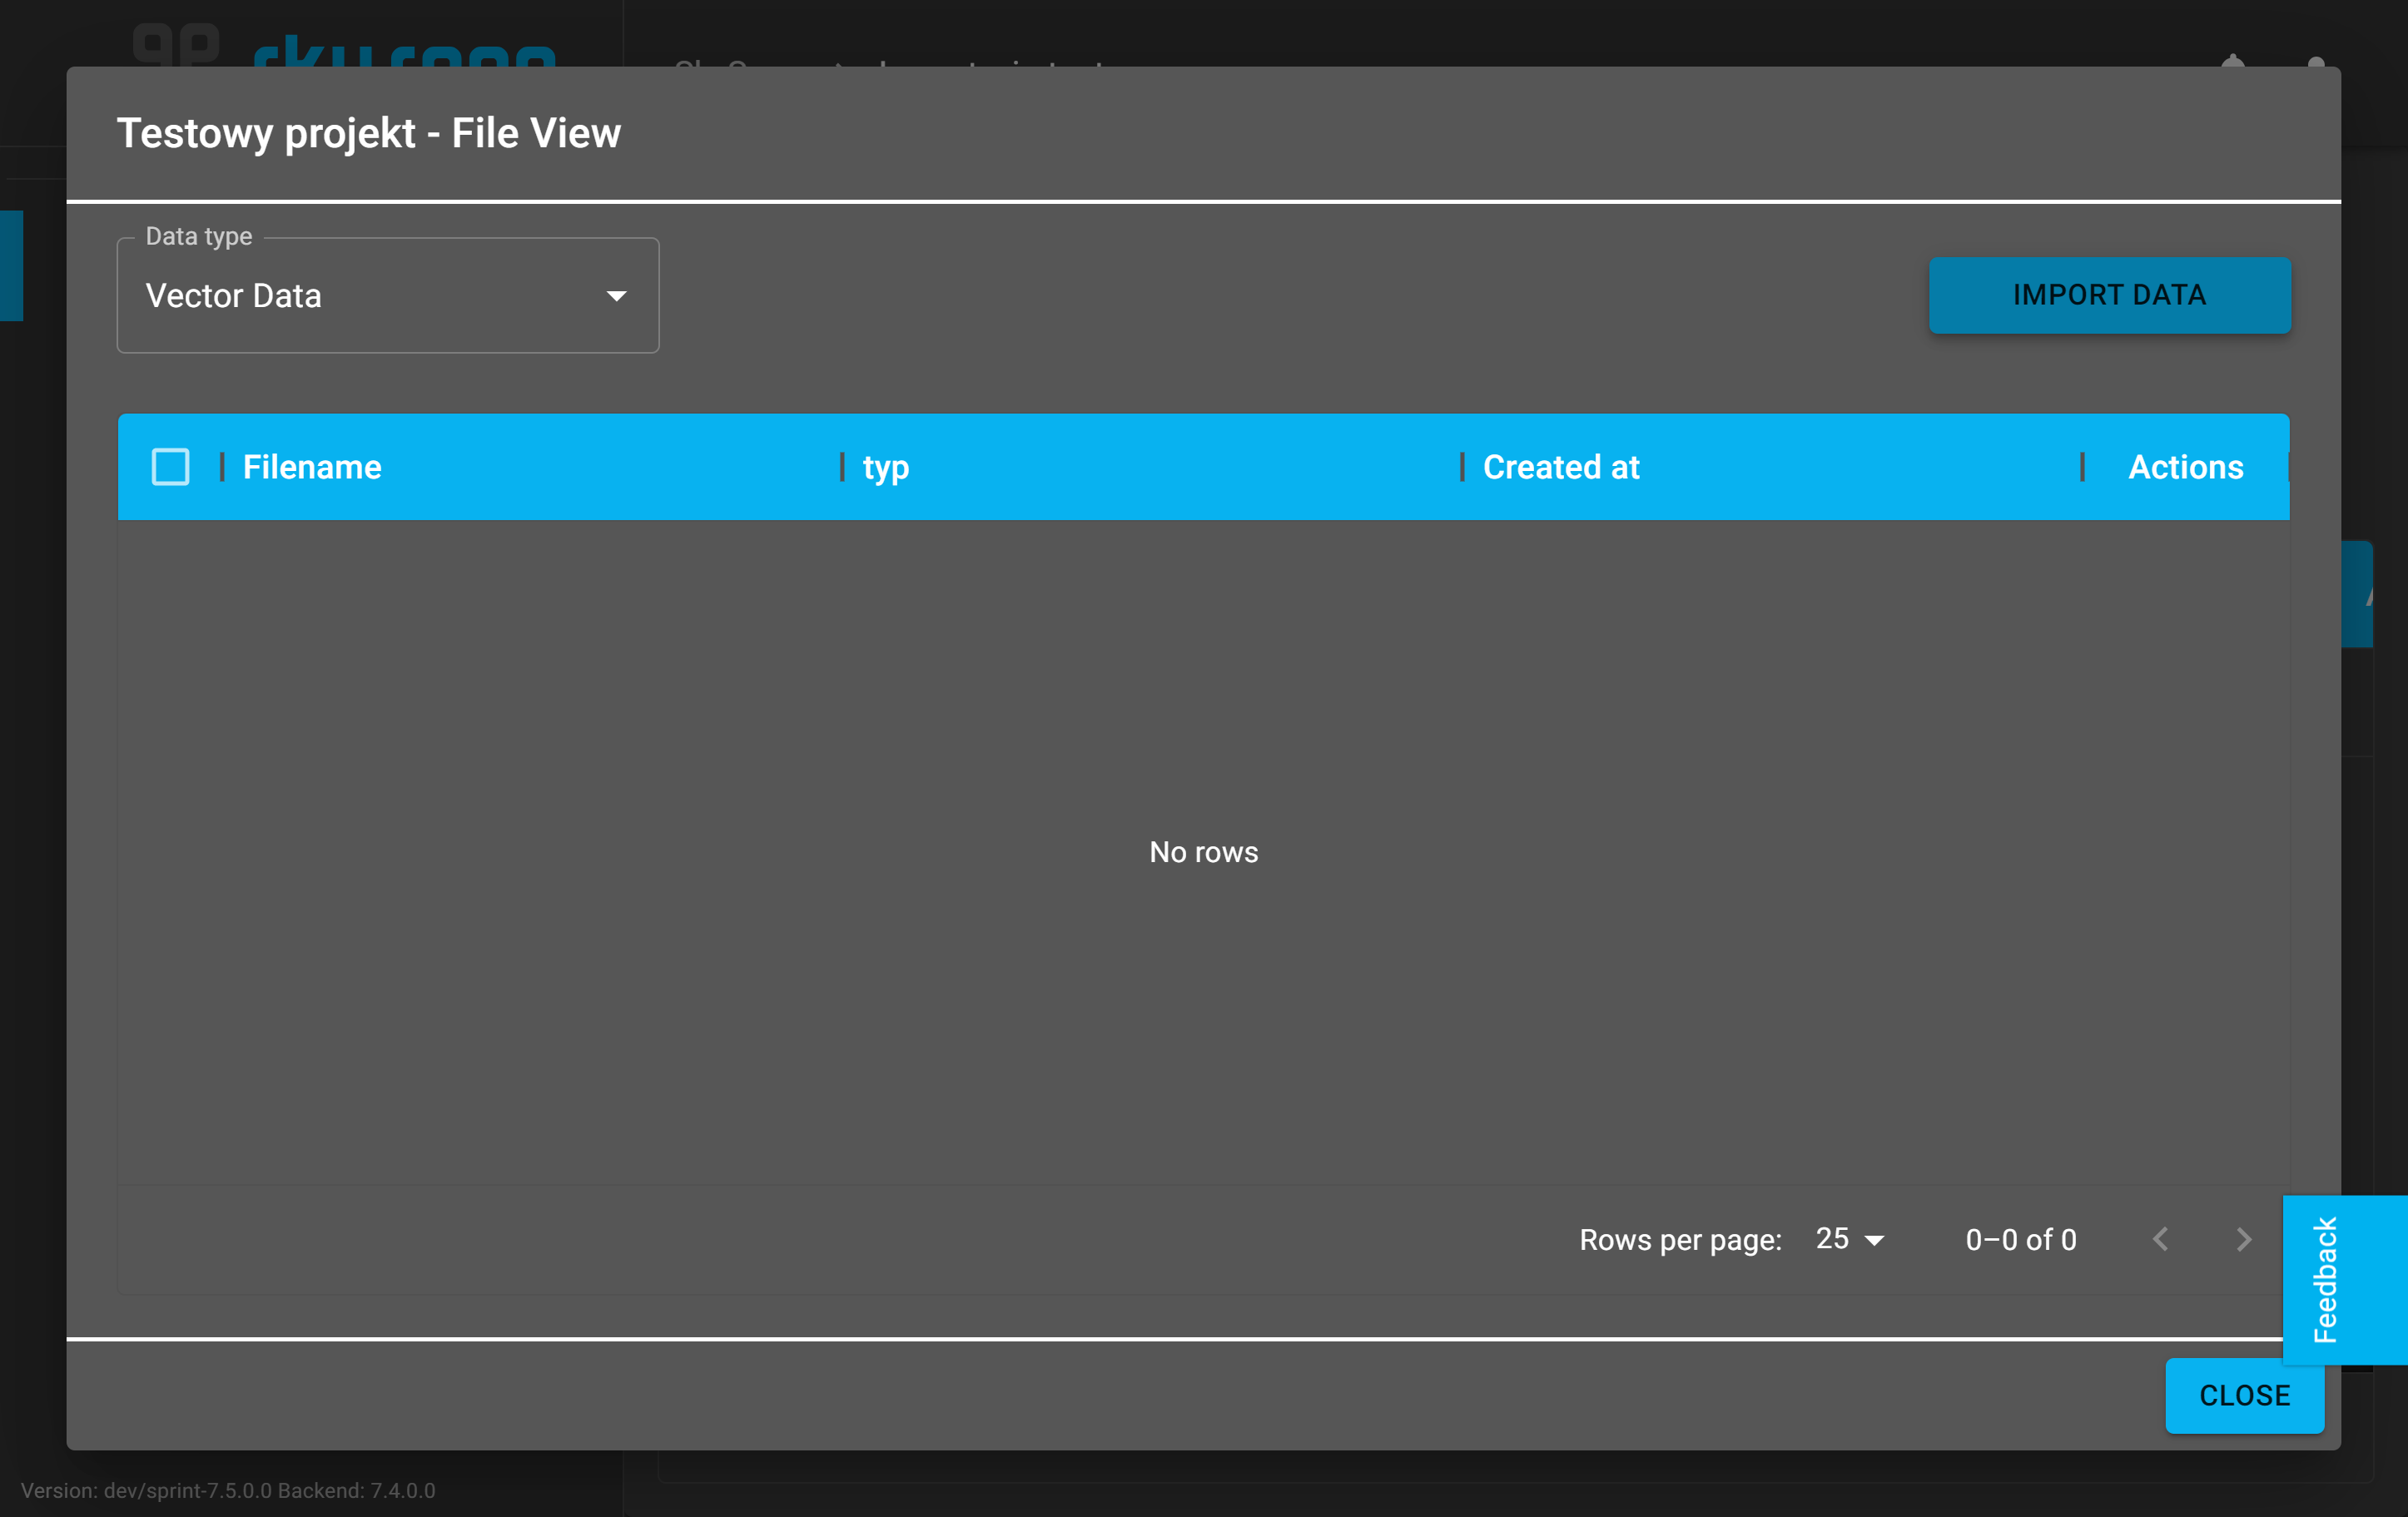The image size is (2408, 1517).
Task: Close the File View dialog with CLOSE
Action: coord(2244,1395)
